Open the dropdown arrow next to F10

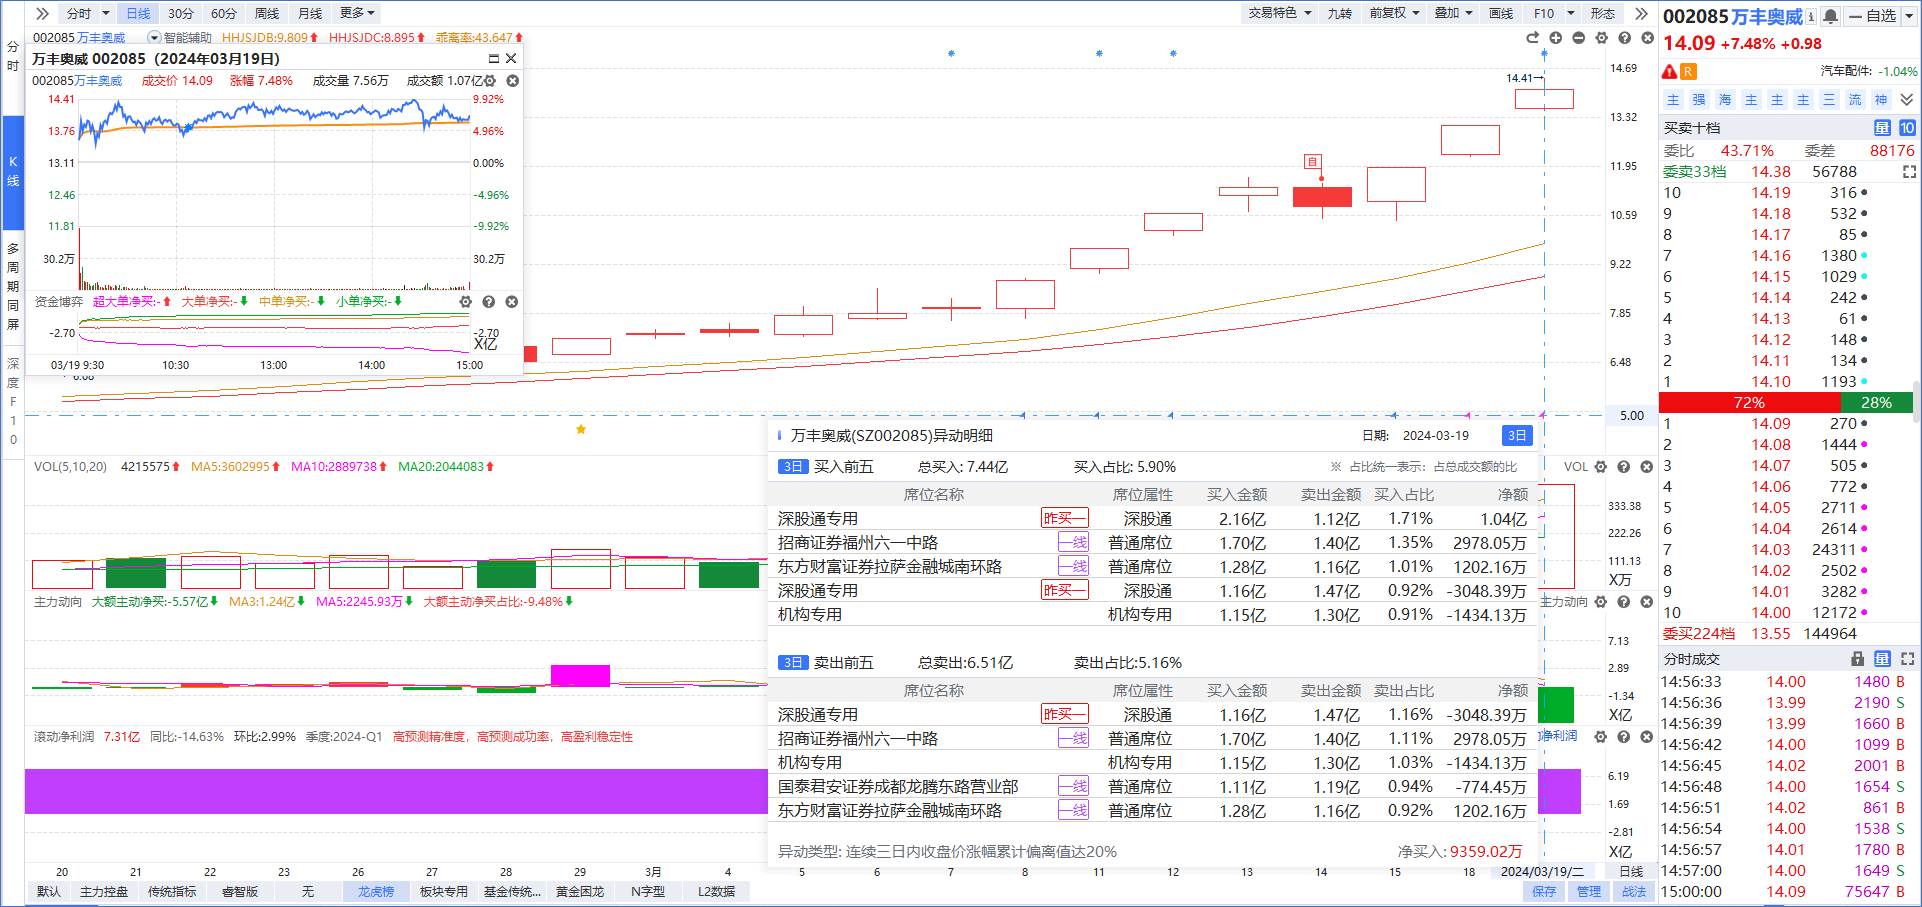pos(1571,13)
